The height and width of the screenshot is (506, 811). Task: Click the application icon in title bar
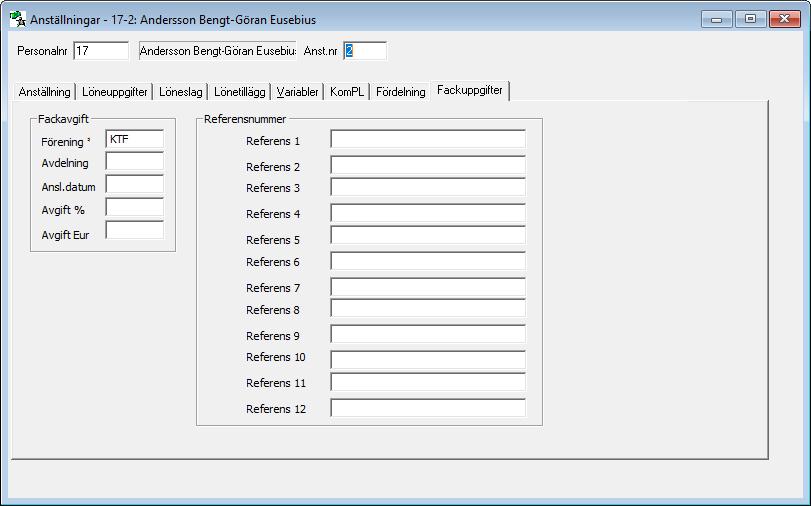pos(18,19)
